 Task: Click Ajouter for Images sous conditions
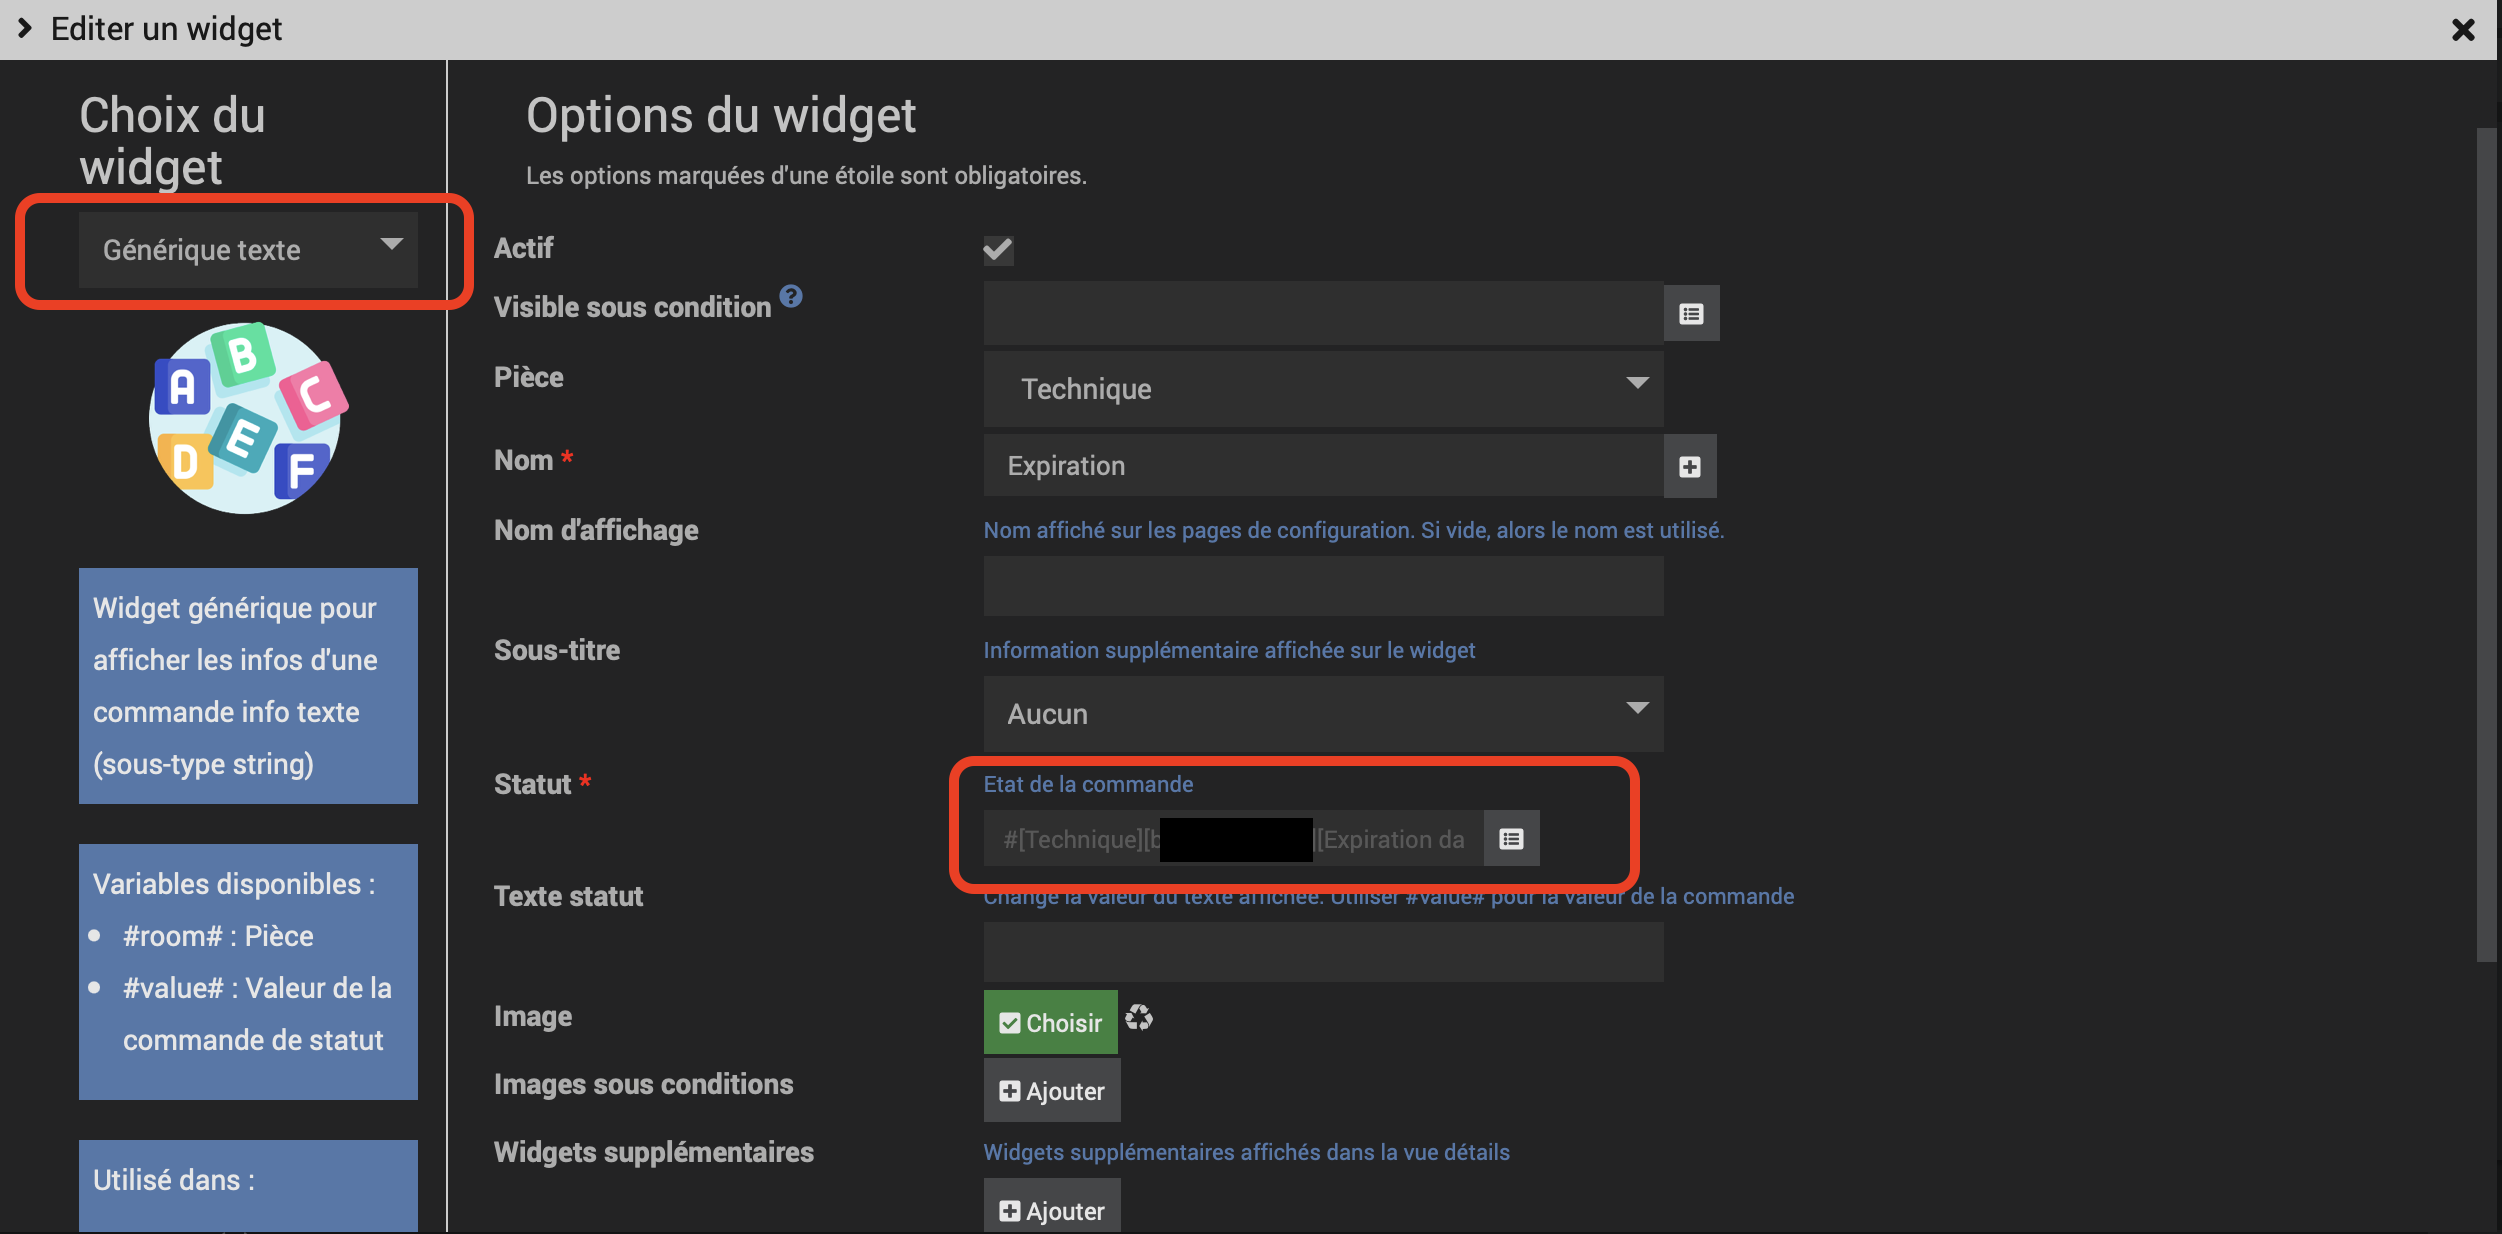[1051, 1091]
